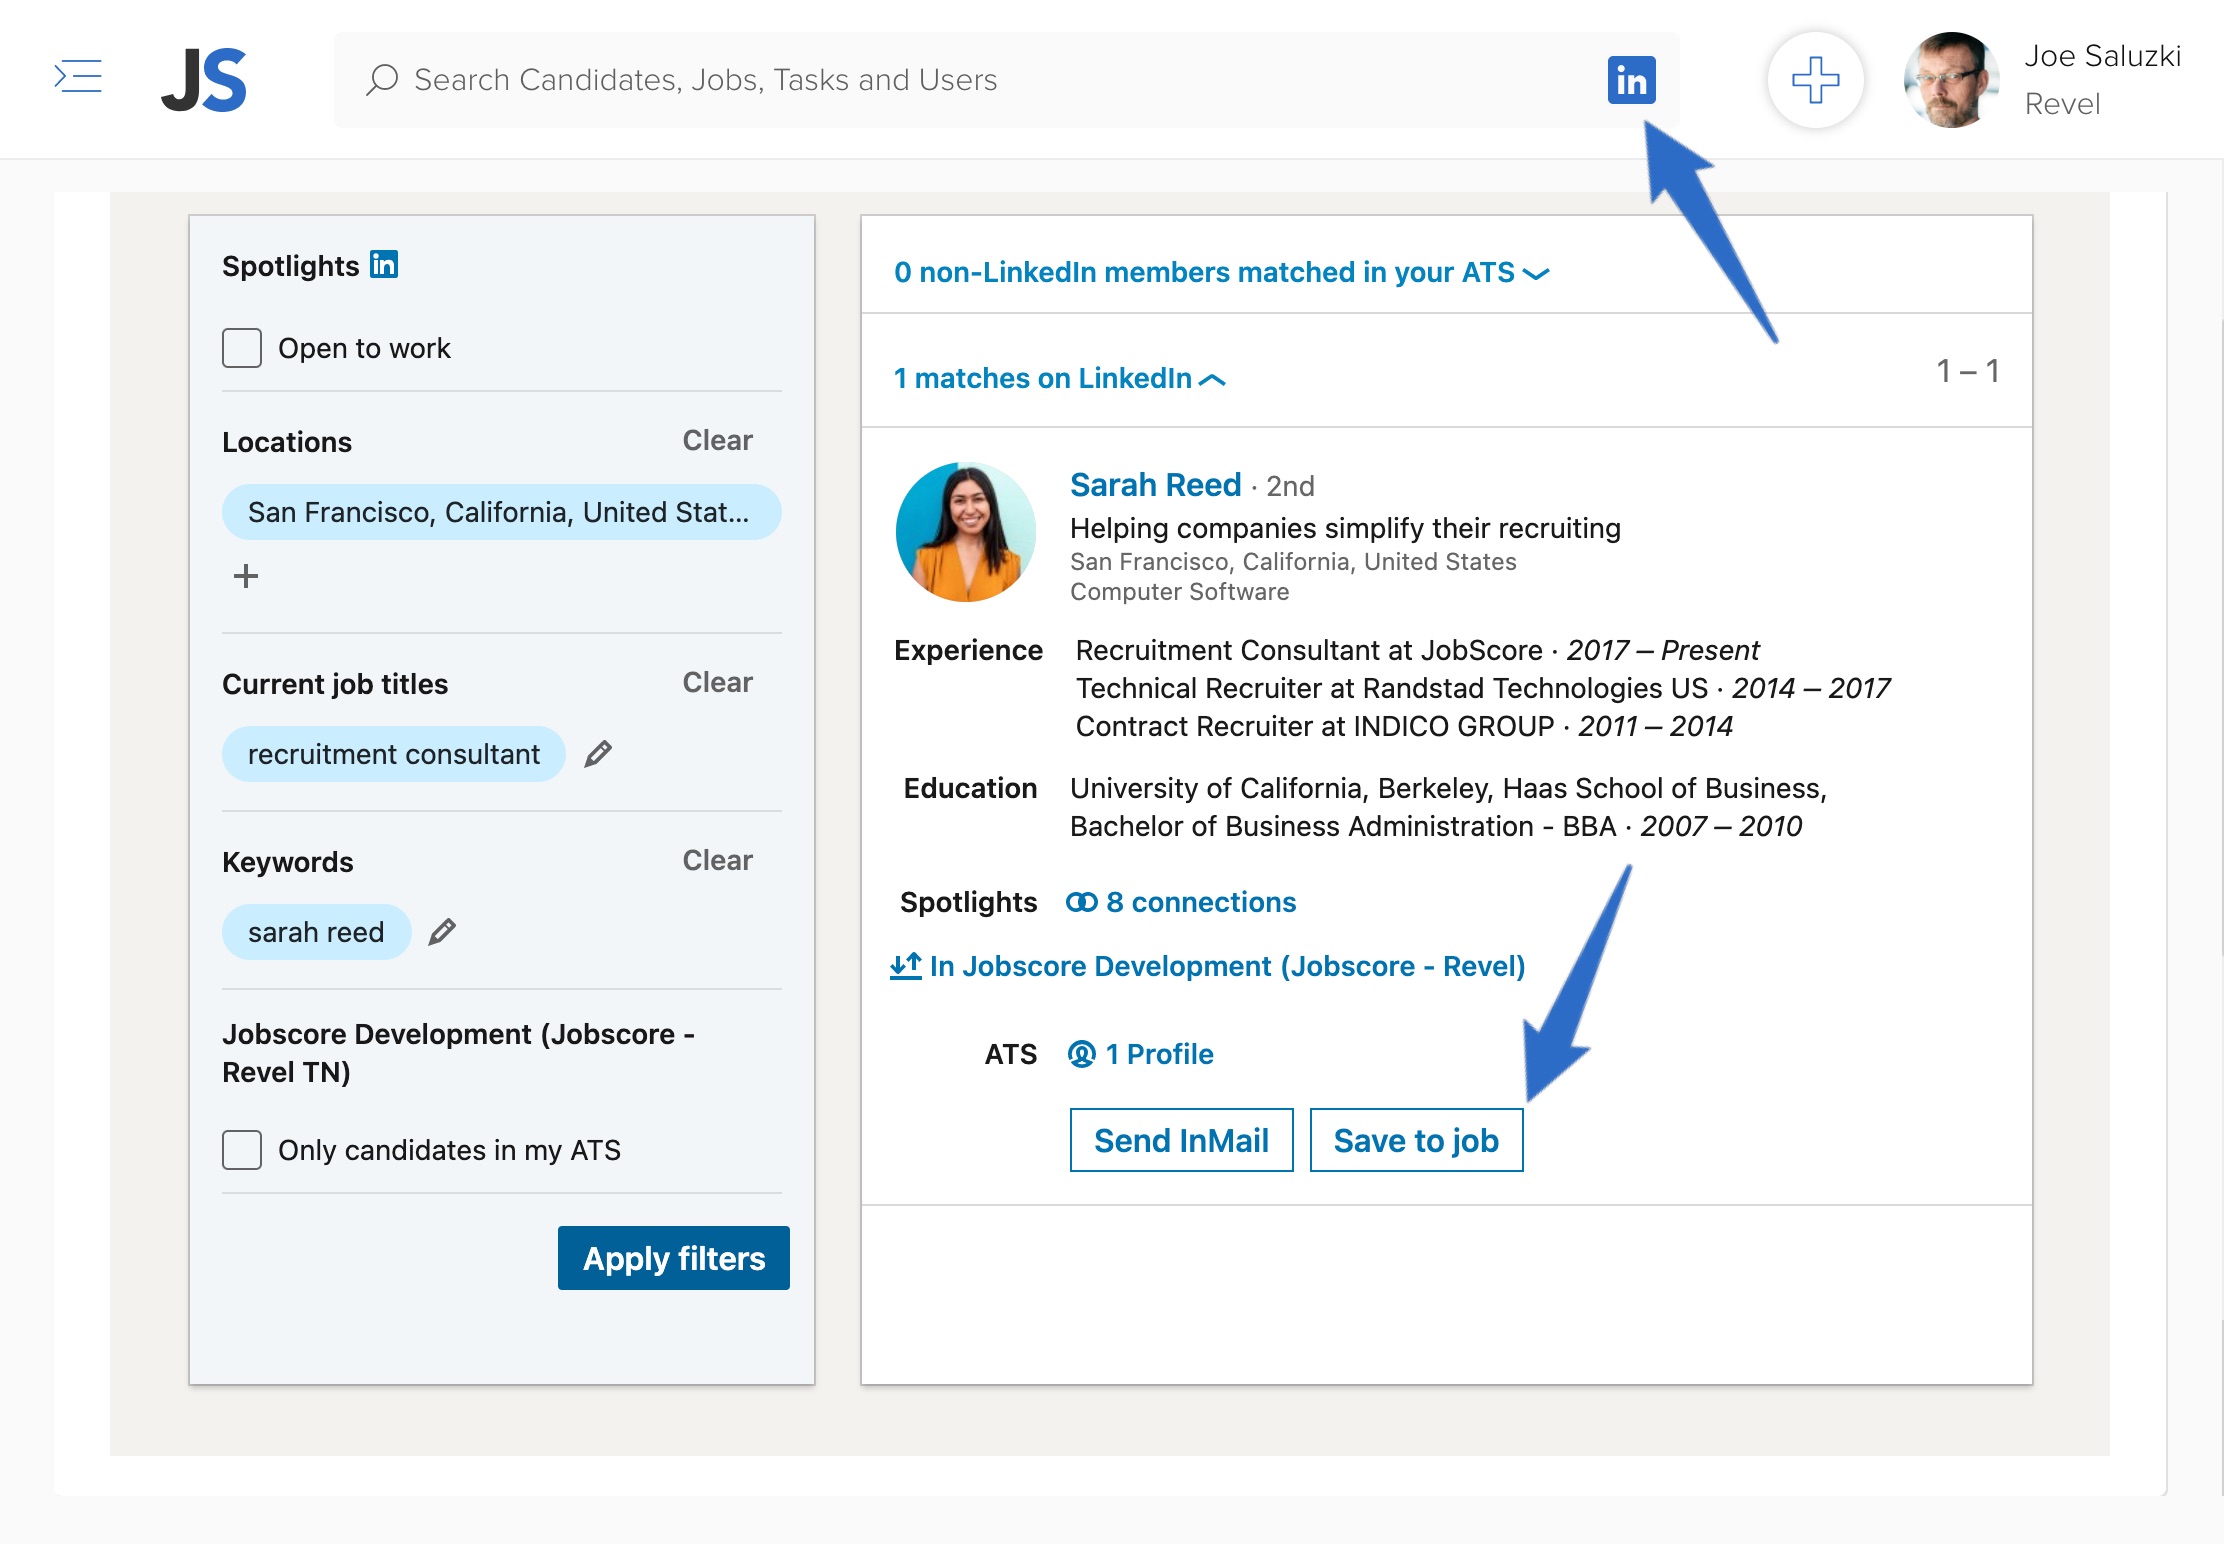Collapse 1 matches on LinkedIn section

click(1059, 378)
